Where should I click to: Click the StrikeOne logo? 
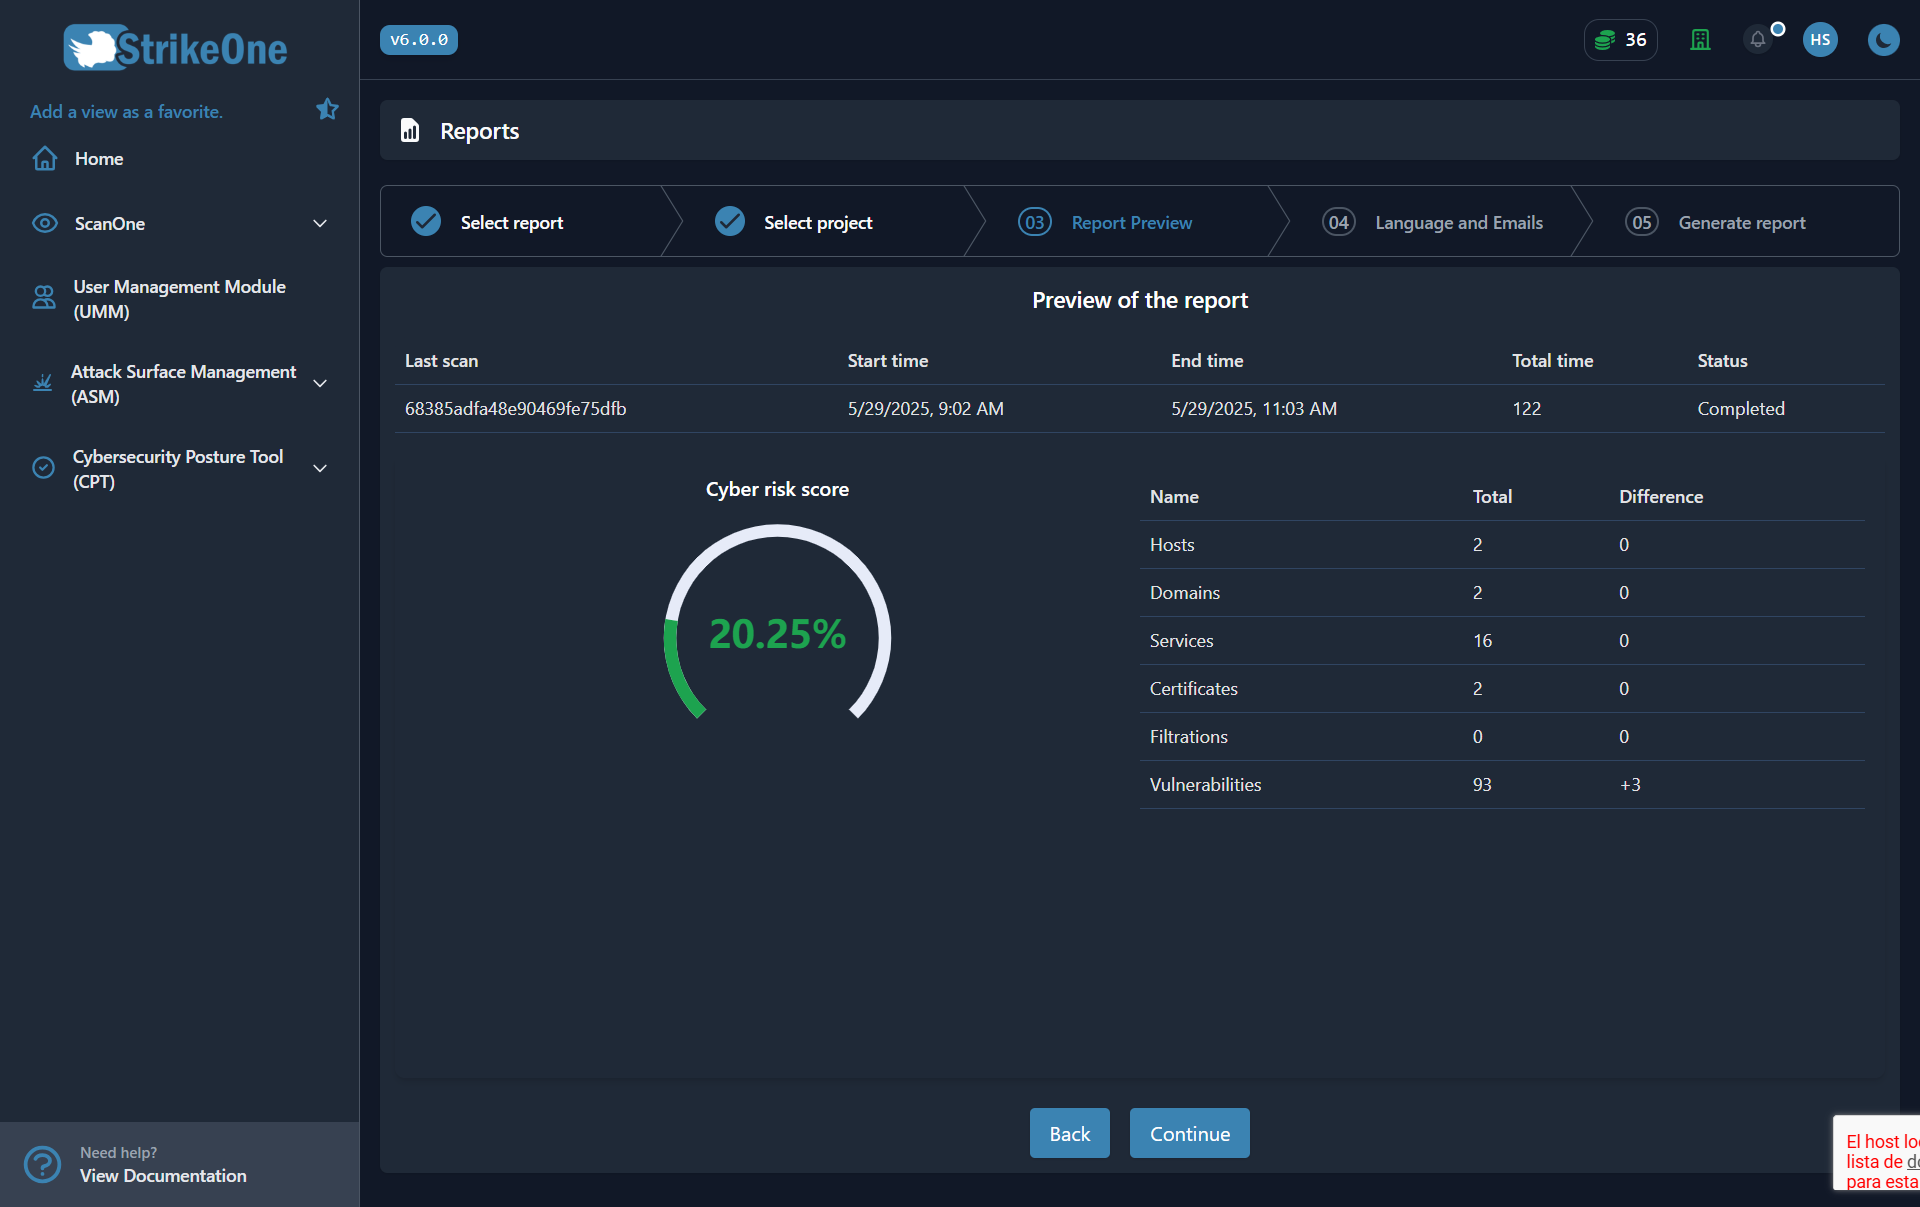coord(174,47)
